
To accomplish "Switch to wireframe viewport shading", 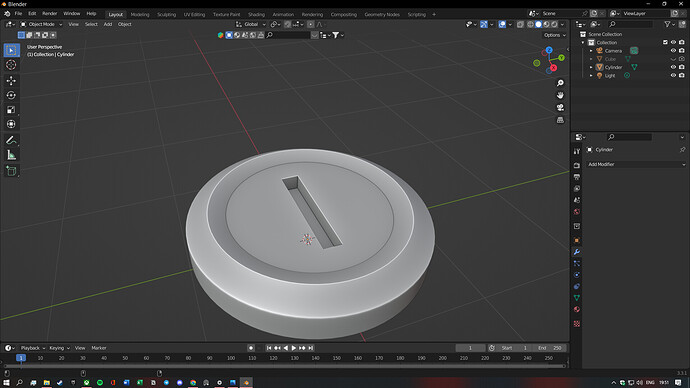I will pyautogui.click(x=531, y=25).
